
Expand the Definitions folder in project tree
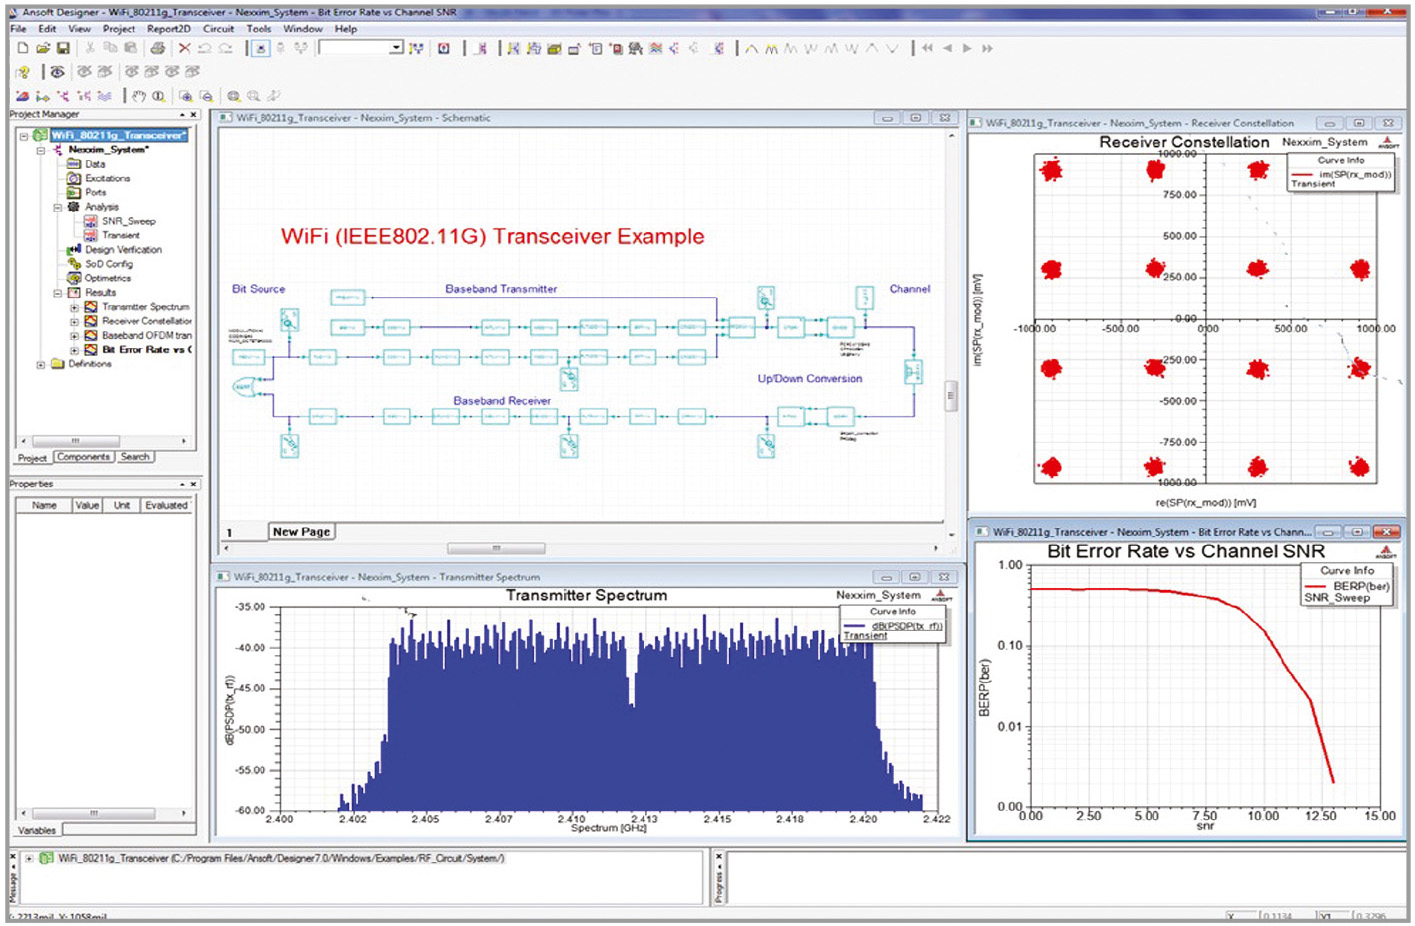[41, 365]
